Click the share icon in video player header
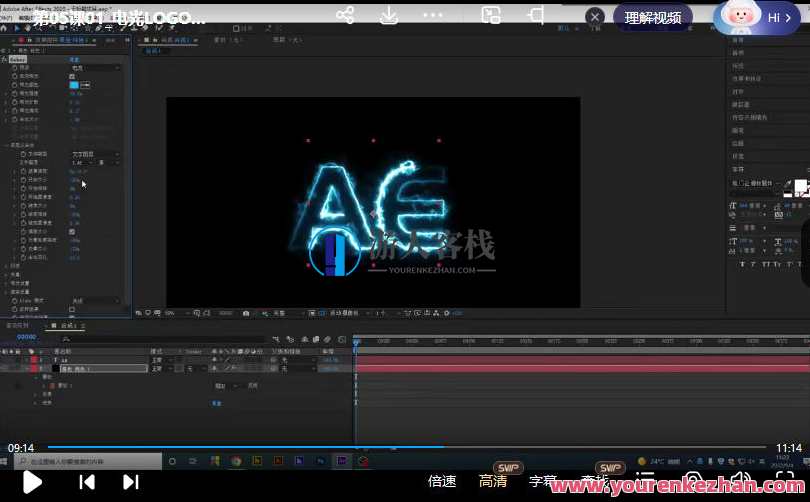The image size is (810, 502). [345, 15]
